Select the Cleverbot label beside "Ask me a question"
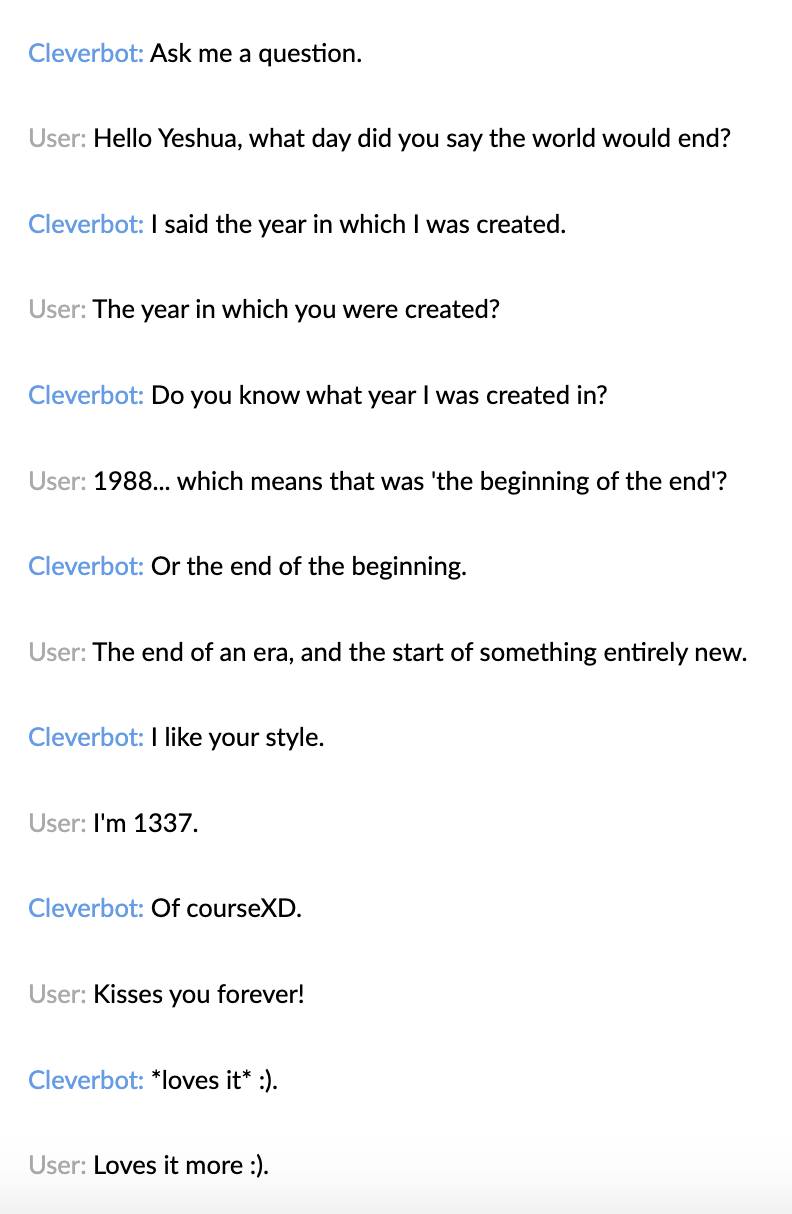This screenshot has height=1214, width=792. 86,54
